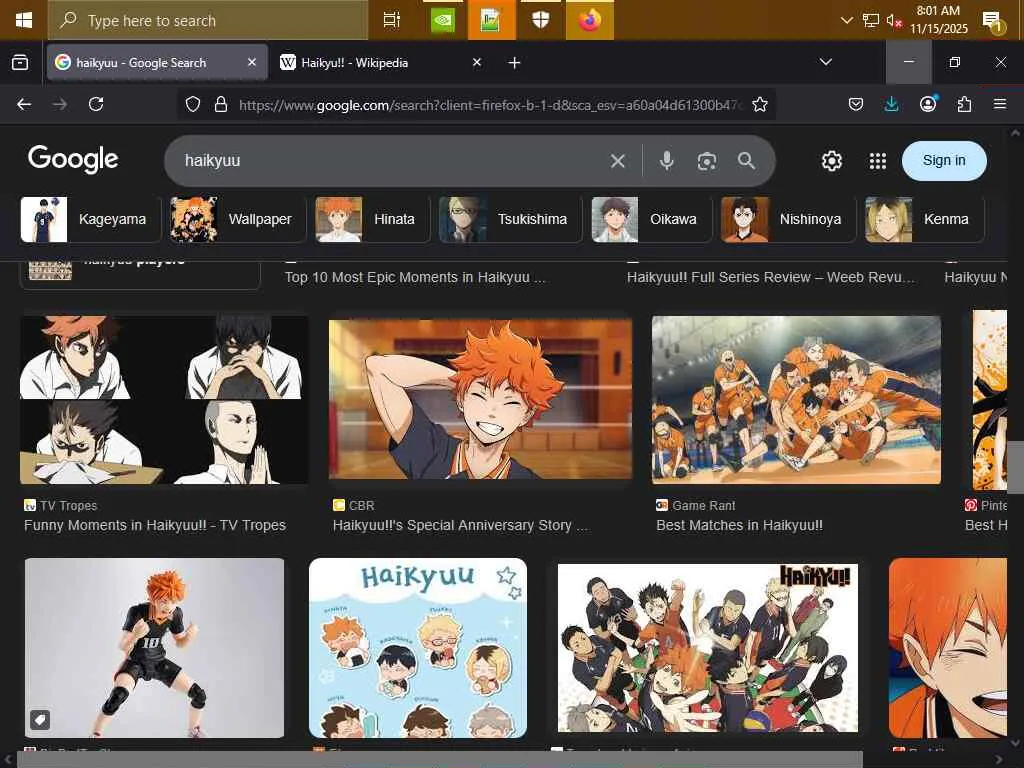Screen dimensions: 1024x768
Task: Switch to the haikyuu Google Search tab
Action: (x=157, y=63)
